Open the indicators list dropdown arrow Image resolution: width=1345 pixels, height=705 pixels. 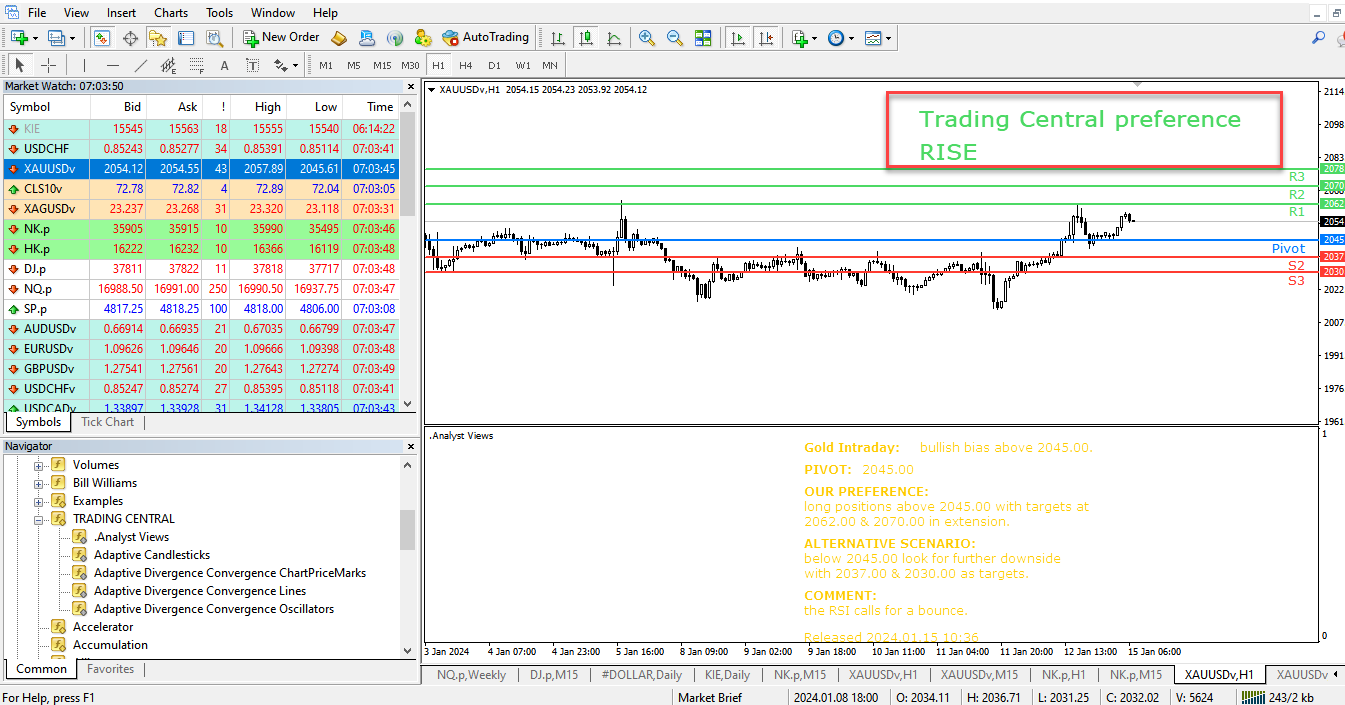[x=815, y=38]
